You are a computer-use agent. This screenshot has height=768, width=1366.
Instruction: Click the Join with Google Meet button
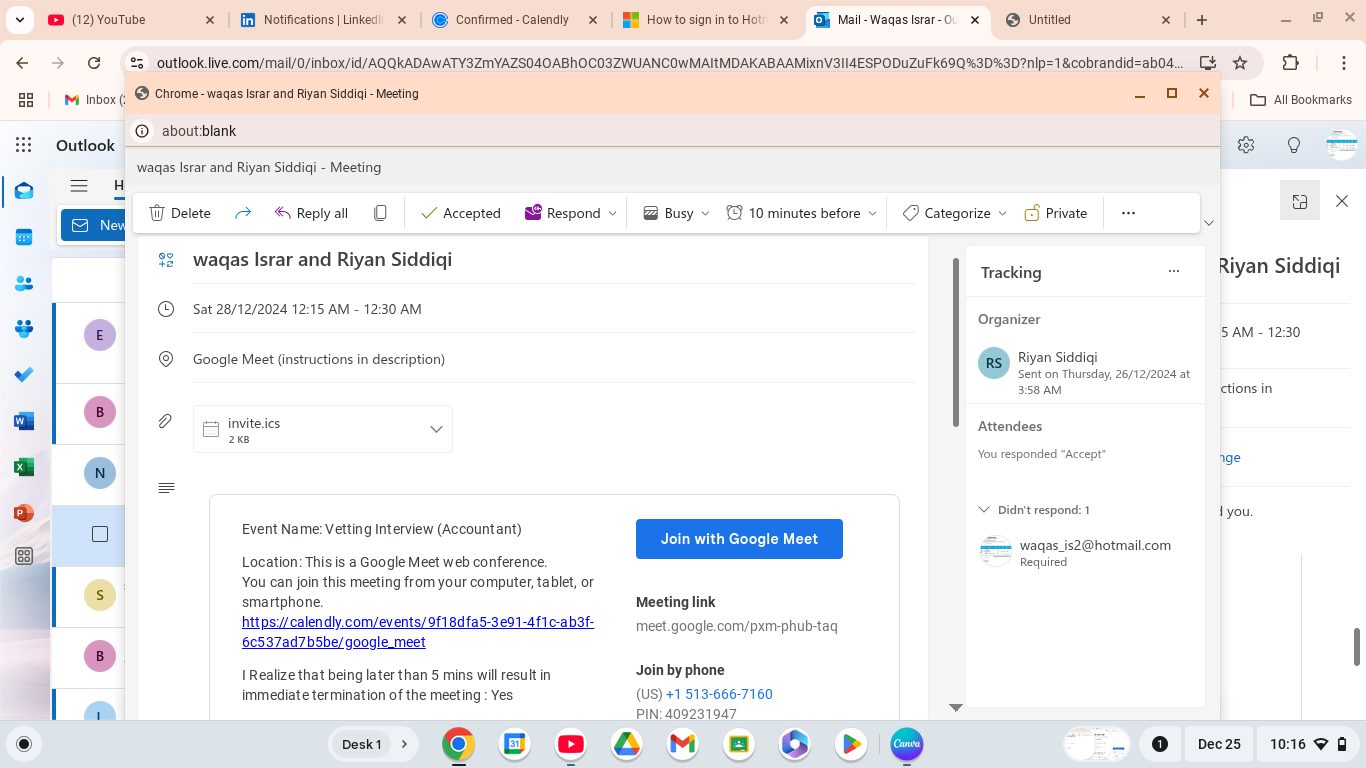pos(739,539)
